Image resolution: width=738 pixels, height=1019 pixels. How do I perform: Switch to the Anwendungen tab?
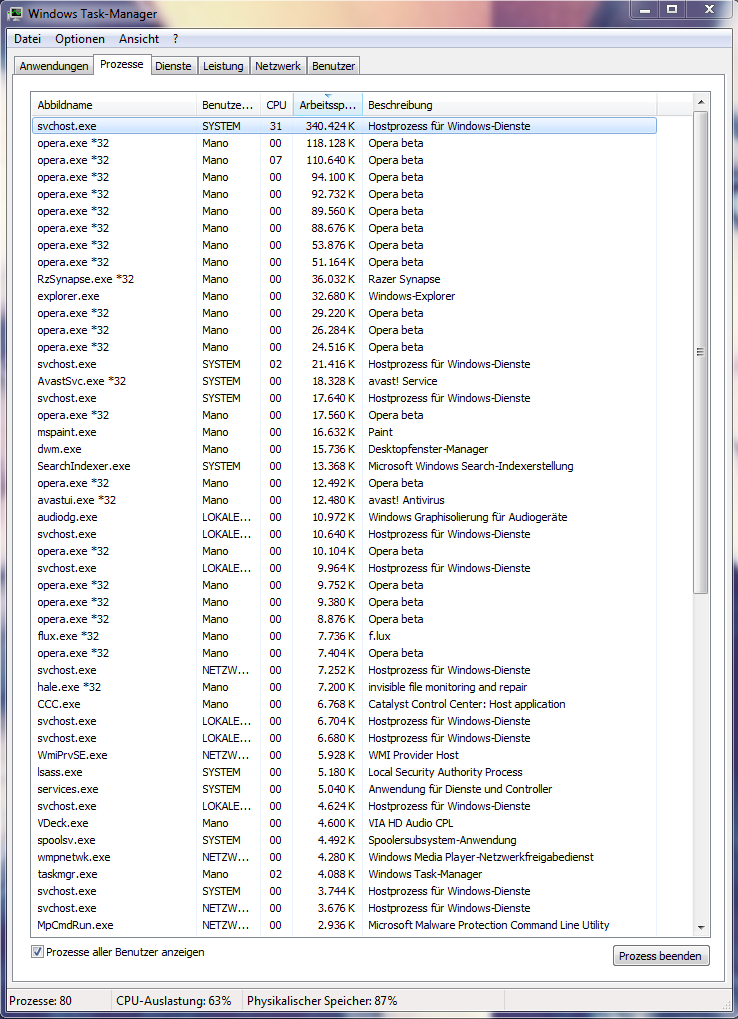(54, 66)
